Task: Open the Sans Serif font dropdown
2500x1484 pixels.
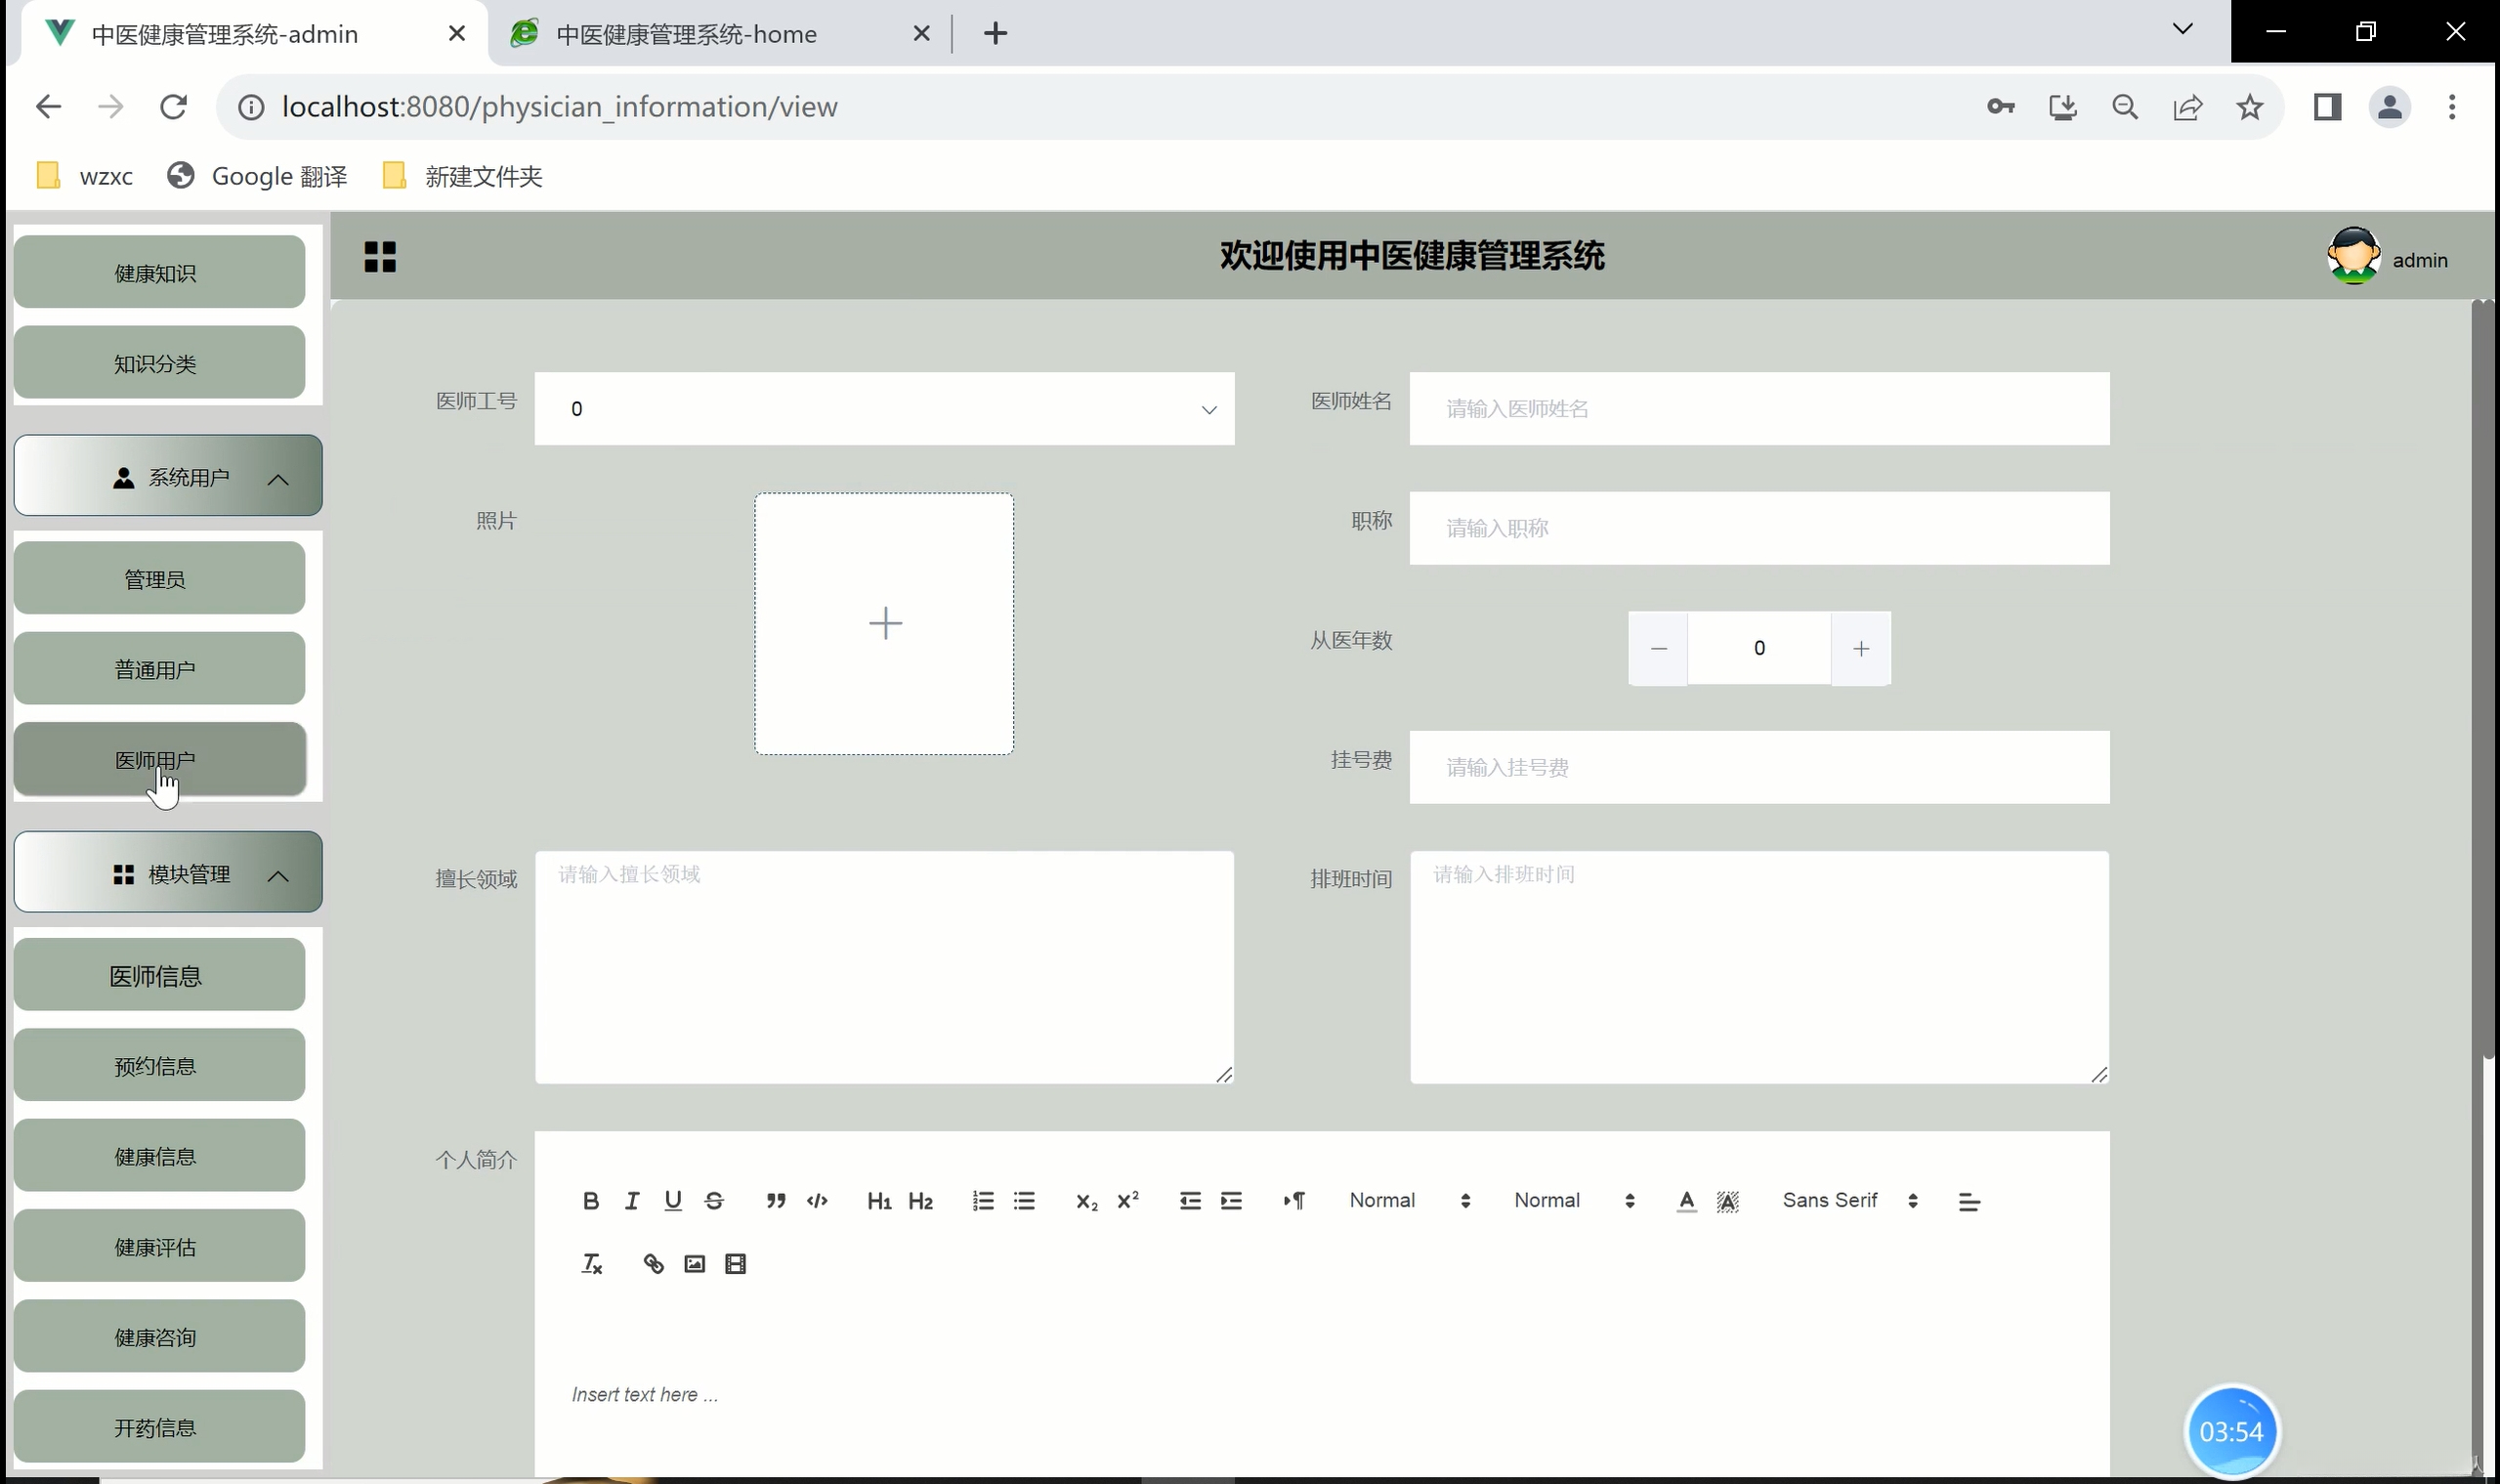Action: click(1850, 1201)
